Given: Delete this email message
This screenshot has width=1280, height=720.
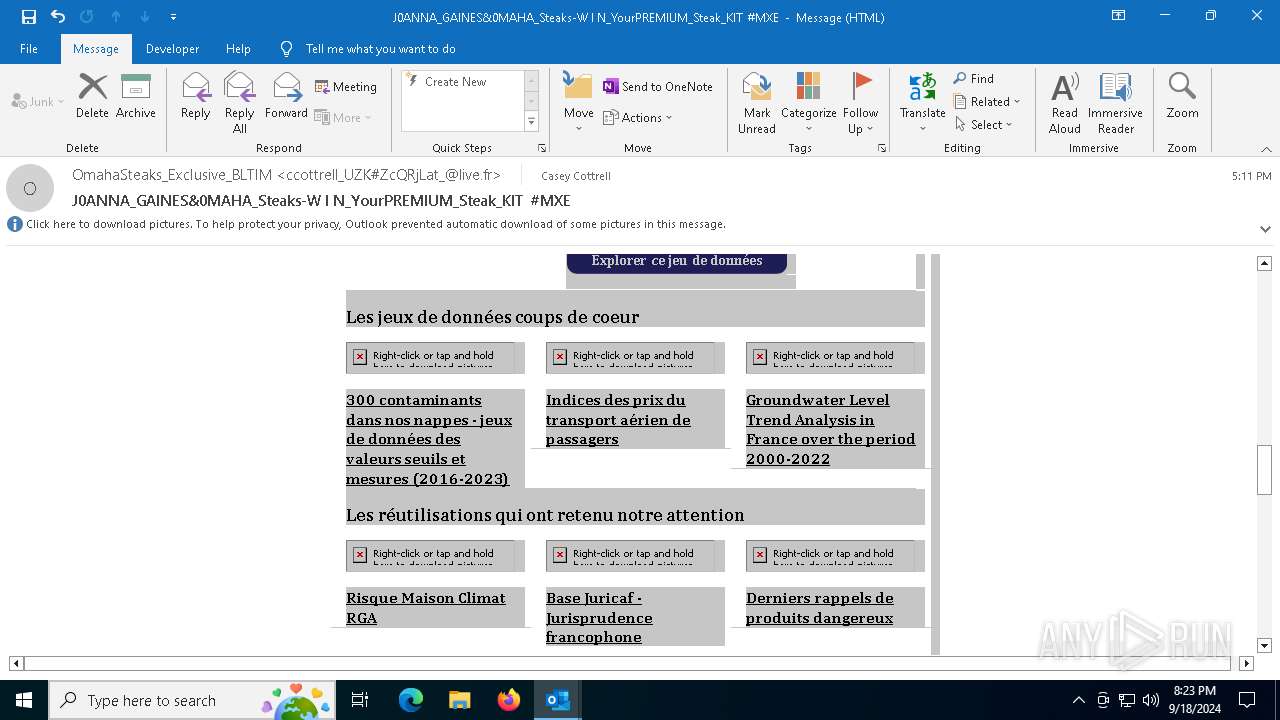Looking at the screenshot, I should click(x=92, y=96).
